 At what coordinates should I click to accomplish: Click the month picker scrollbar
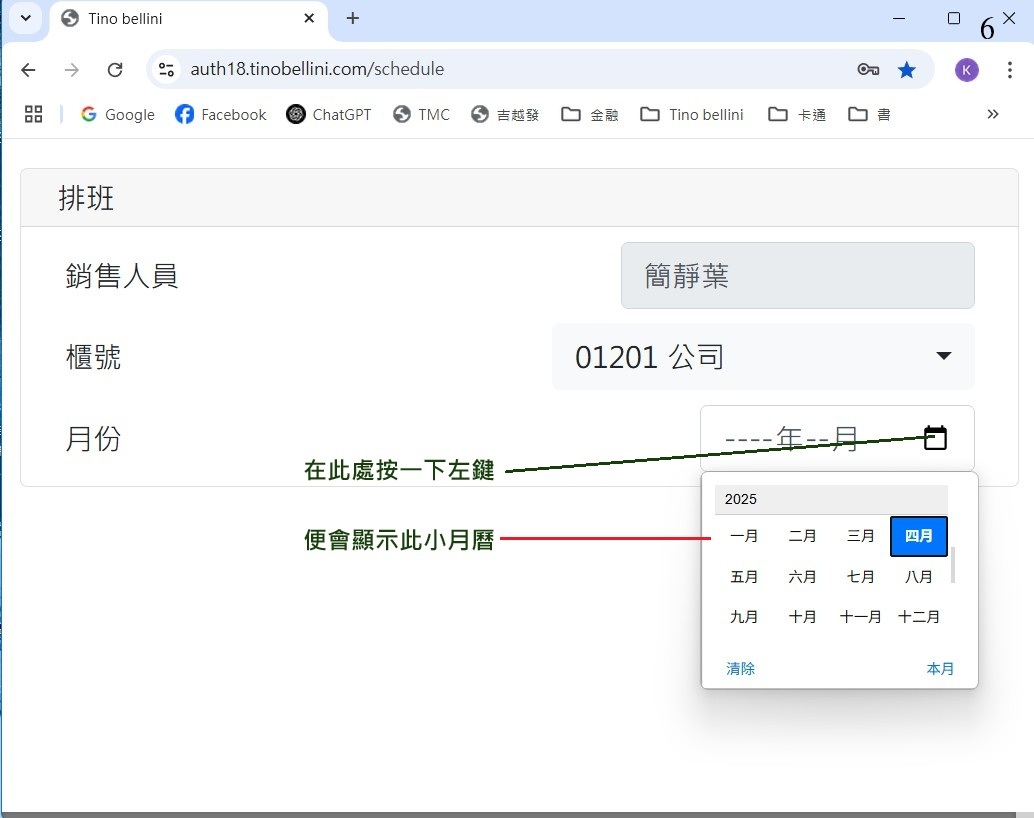tap(952, 565)
